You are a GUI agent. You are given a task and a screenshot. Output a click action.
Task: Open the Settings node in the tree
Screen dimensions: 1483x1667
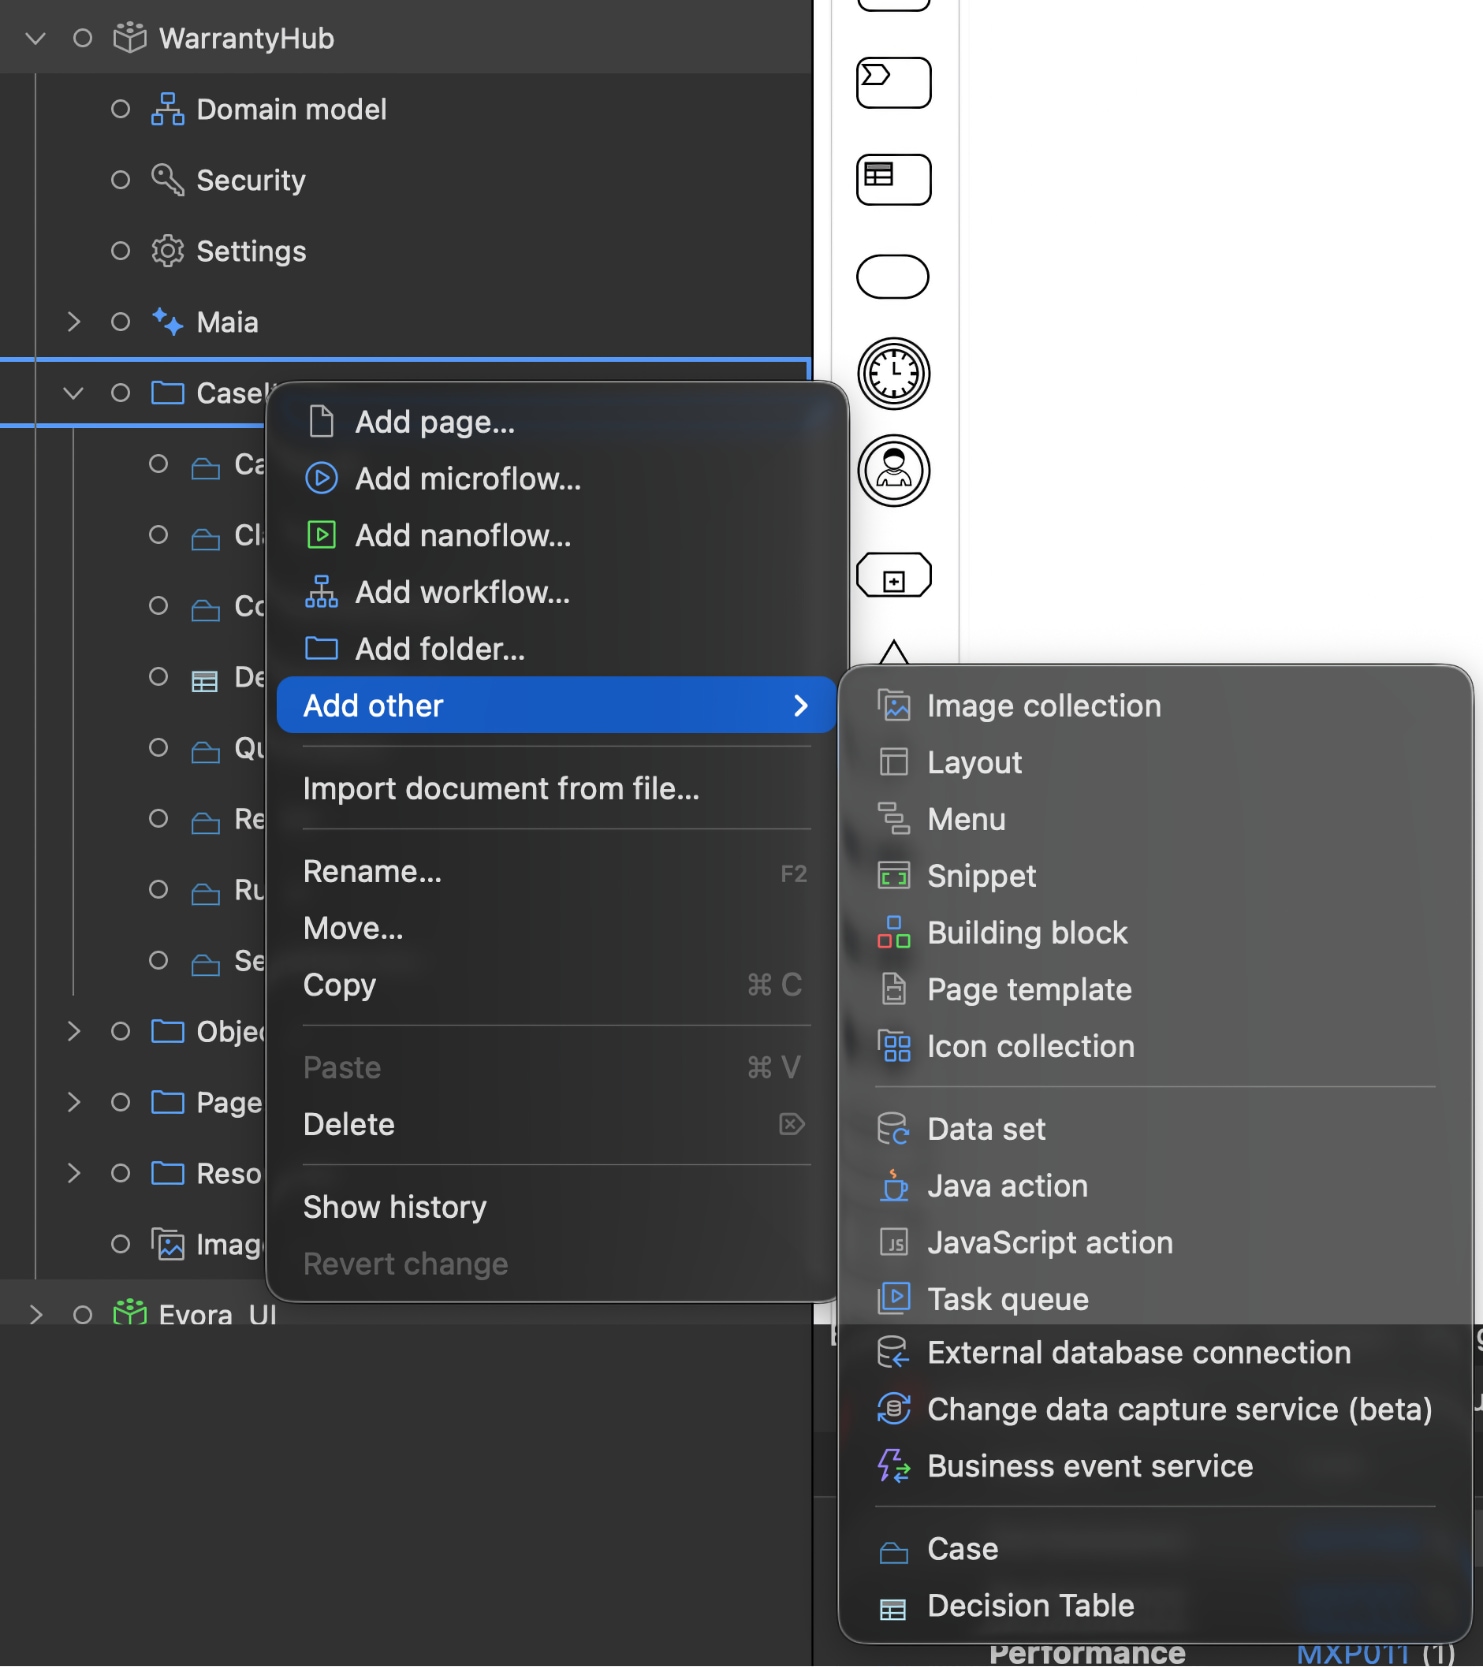pyautogui.click(x=251, y=251)
